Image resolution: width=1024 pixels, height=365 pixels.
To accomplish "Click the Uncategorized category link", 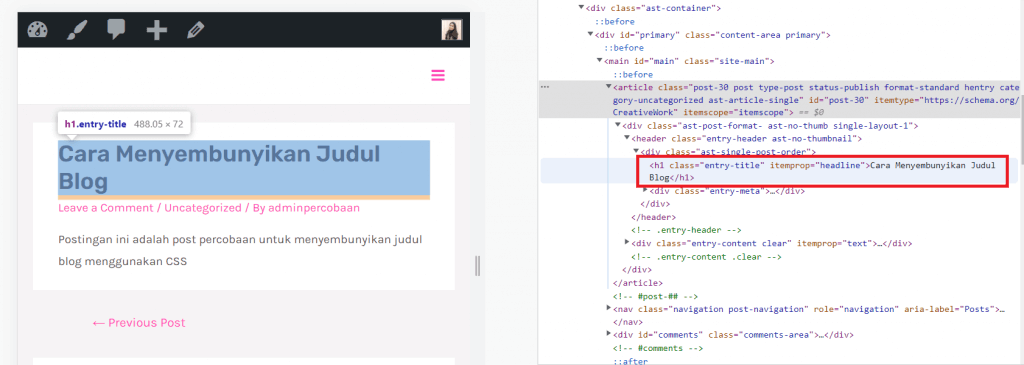I will [x=202, y=208].
